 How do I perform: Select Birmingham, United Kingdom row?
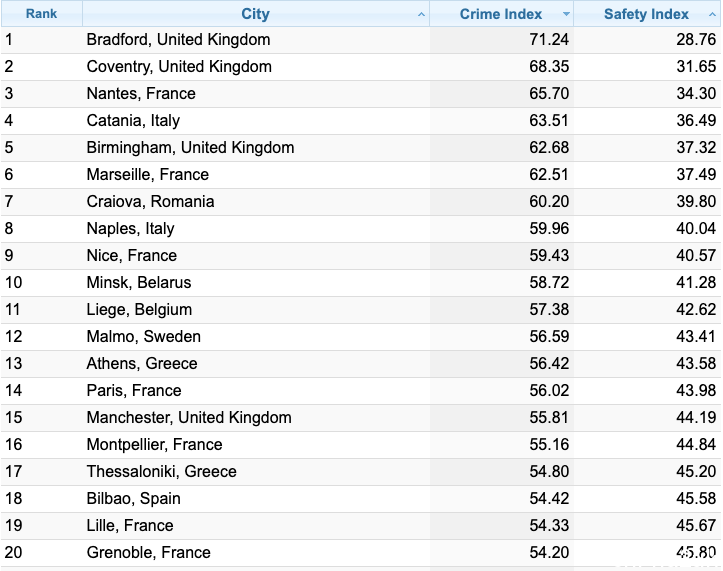pos(361,148)
